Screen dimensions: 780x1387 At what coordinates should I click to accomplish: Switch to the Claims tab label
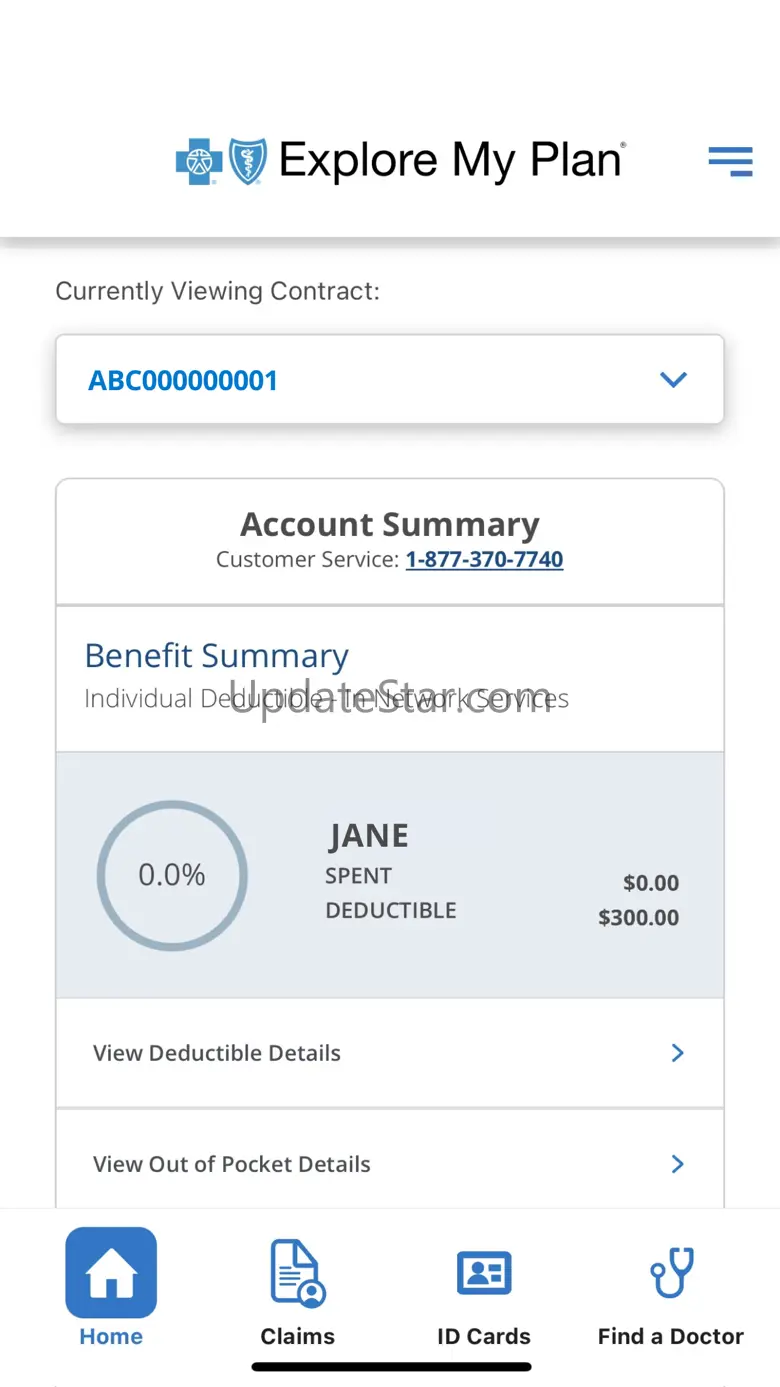[x=298, y=1337]
